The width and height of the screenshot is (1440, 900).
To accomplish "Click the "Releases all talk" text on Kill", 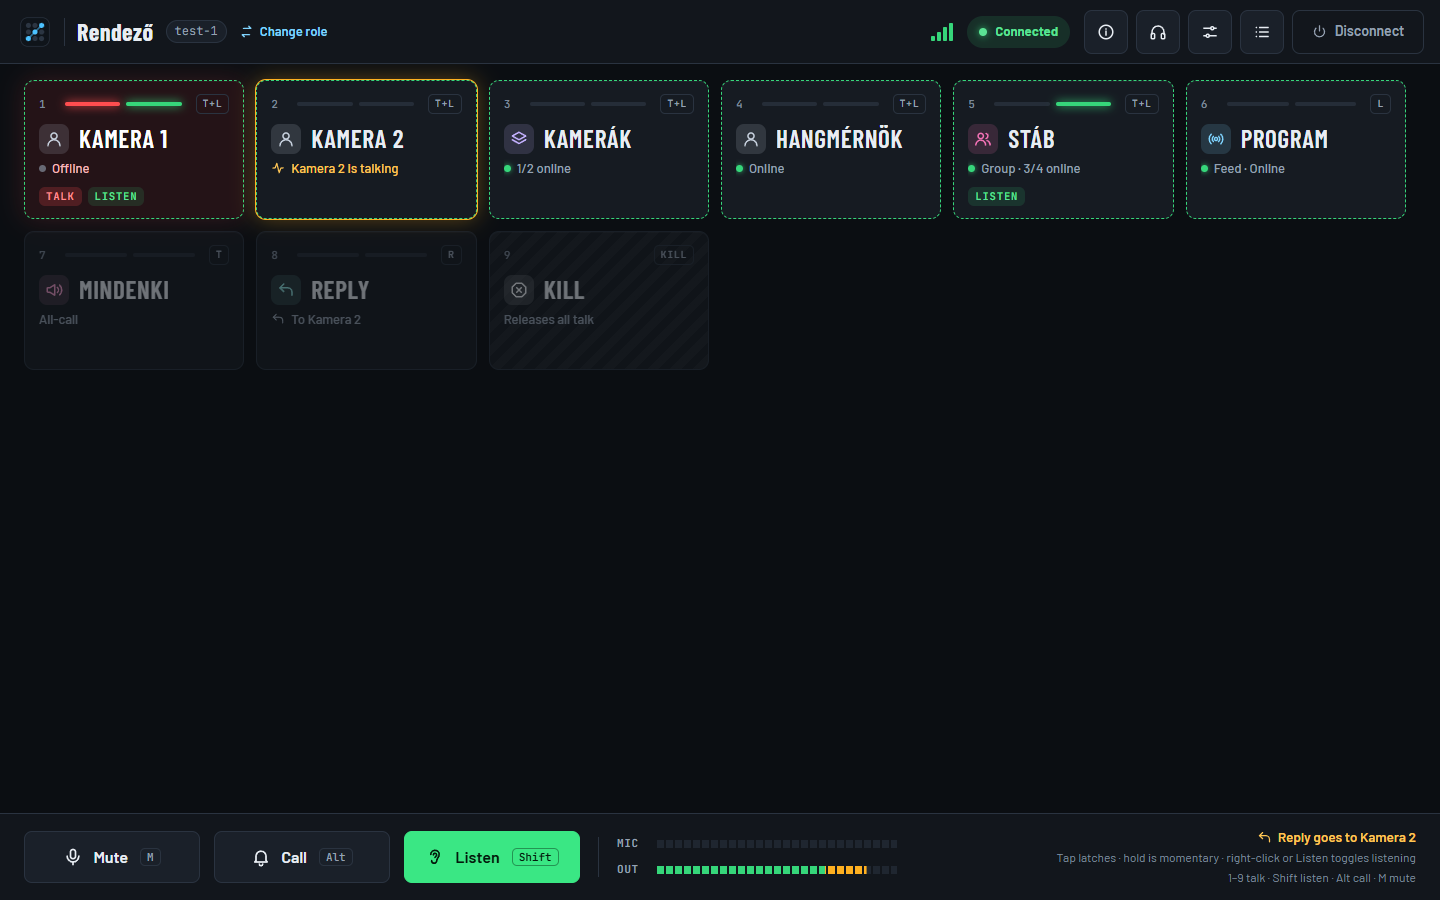I will tap(549, 320).
